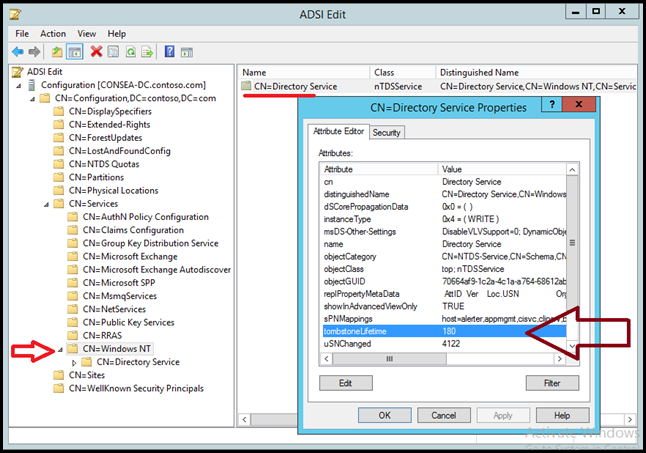Screen dimensions: 646x453
Task: Open the Action menu
Action: [x=53, y=33]
